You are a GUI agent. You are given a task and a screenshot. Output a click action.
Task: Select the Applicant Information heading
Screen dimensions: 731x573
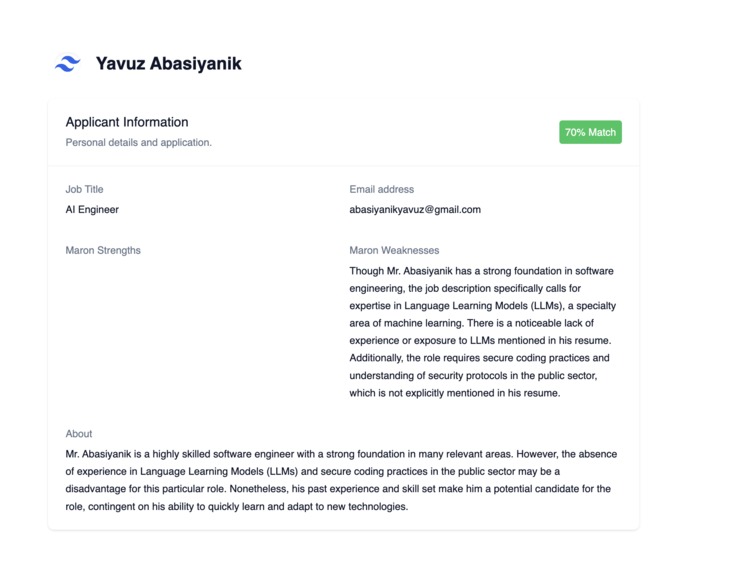pyautogui.click(x=127, y=122)
